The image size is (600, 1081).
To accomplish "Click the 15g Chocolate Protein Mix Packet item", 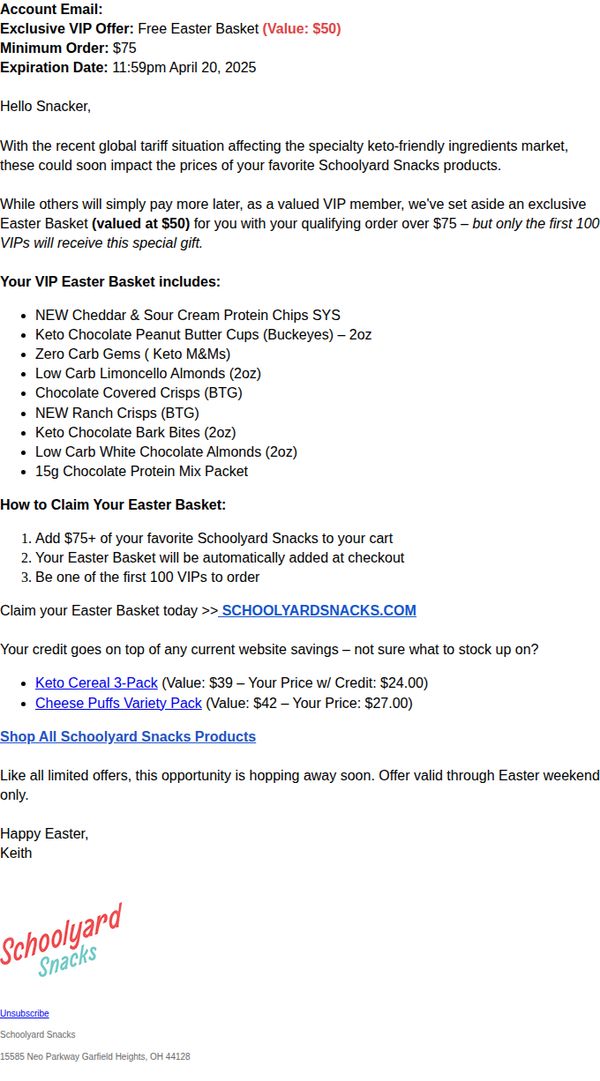I will pos(141,471).
